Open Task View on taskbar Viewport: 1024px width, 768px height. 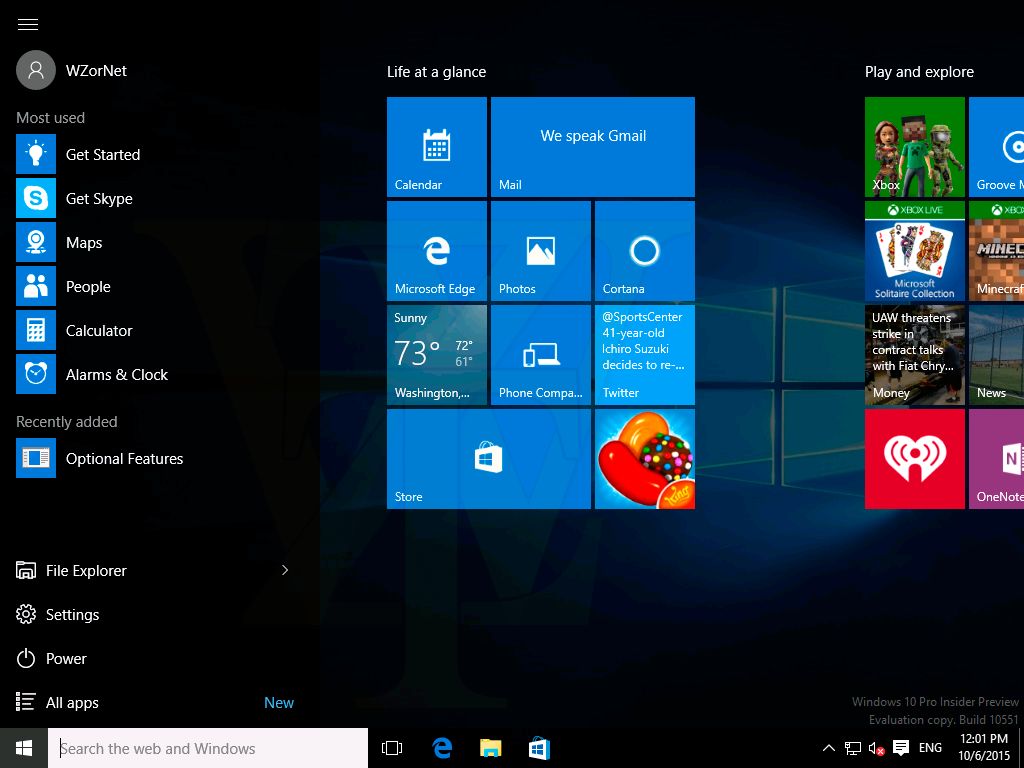[392, 748]
